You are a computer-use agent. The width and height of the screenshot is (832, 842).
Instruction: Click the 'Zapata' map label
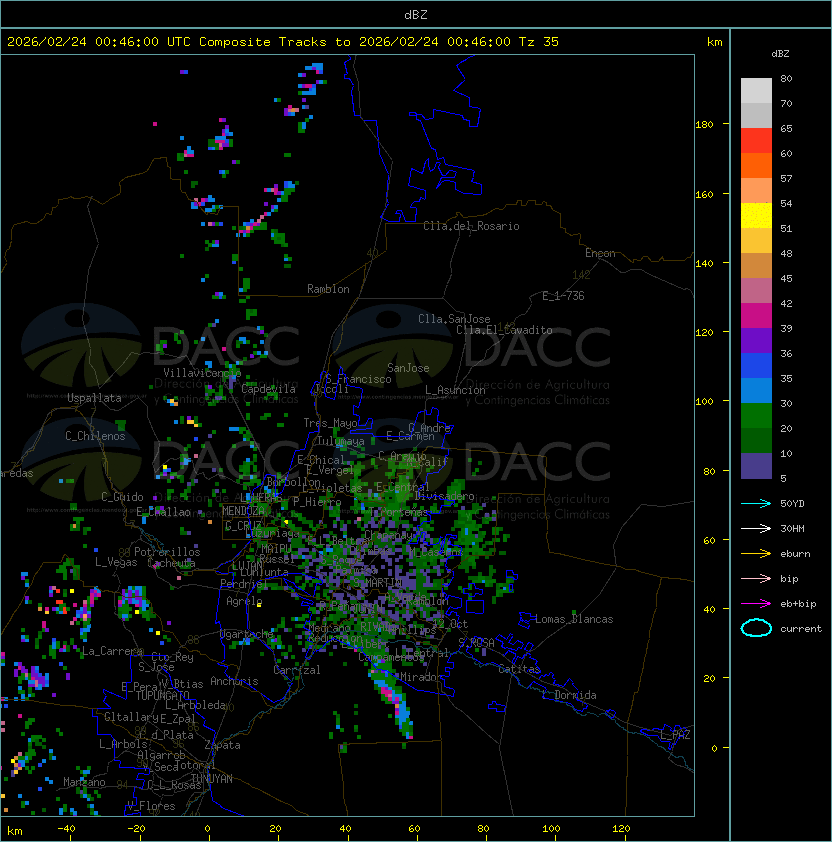[222, 745]
